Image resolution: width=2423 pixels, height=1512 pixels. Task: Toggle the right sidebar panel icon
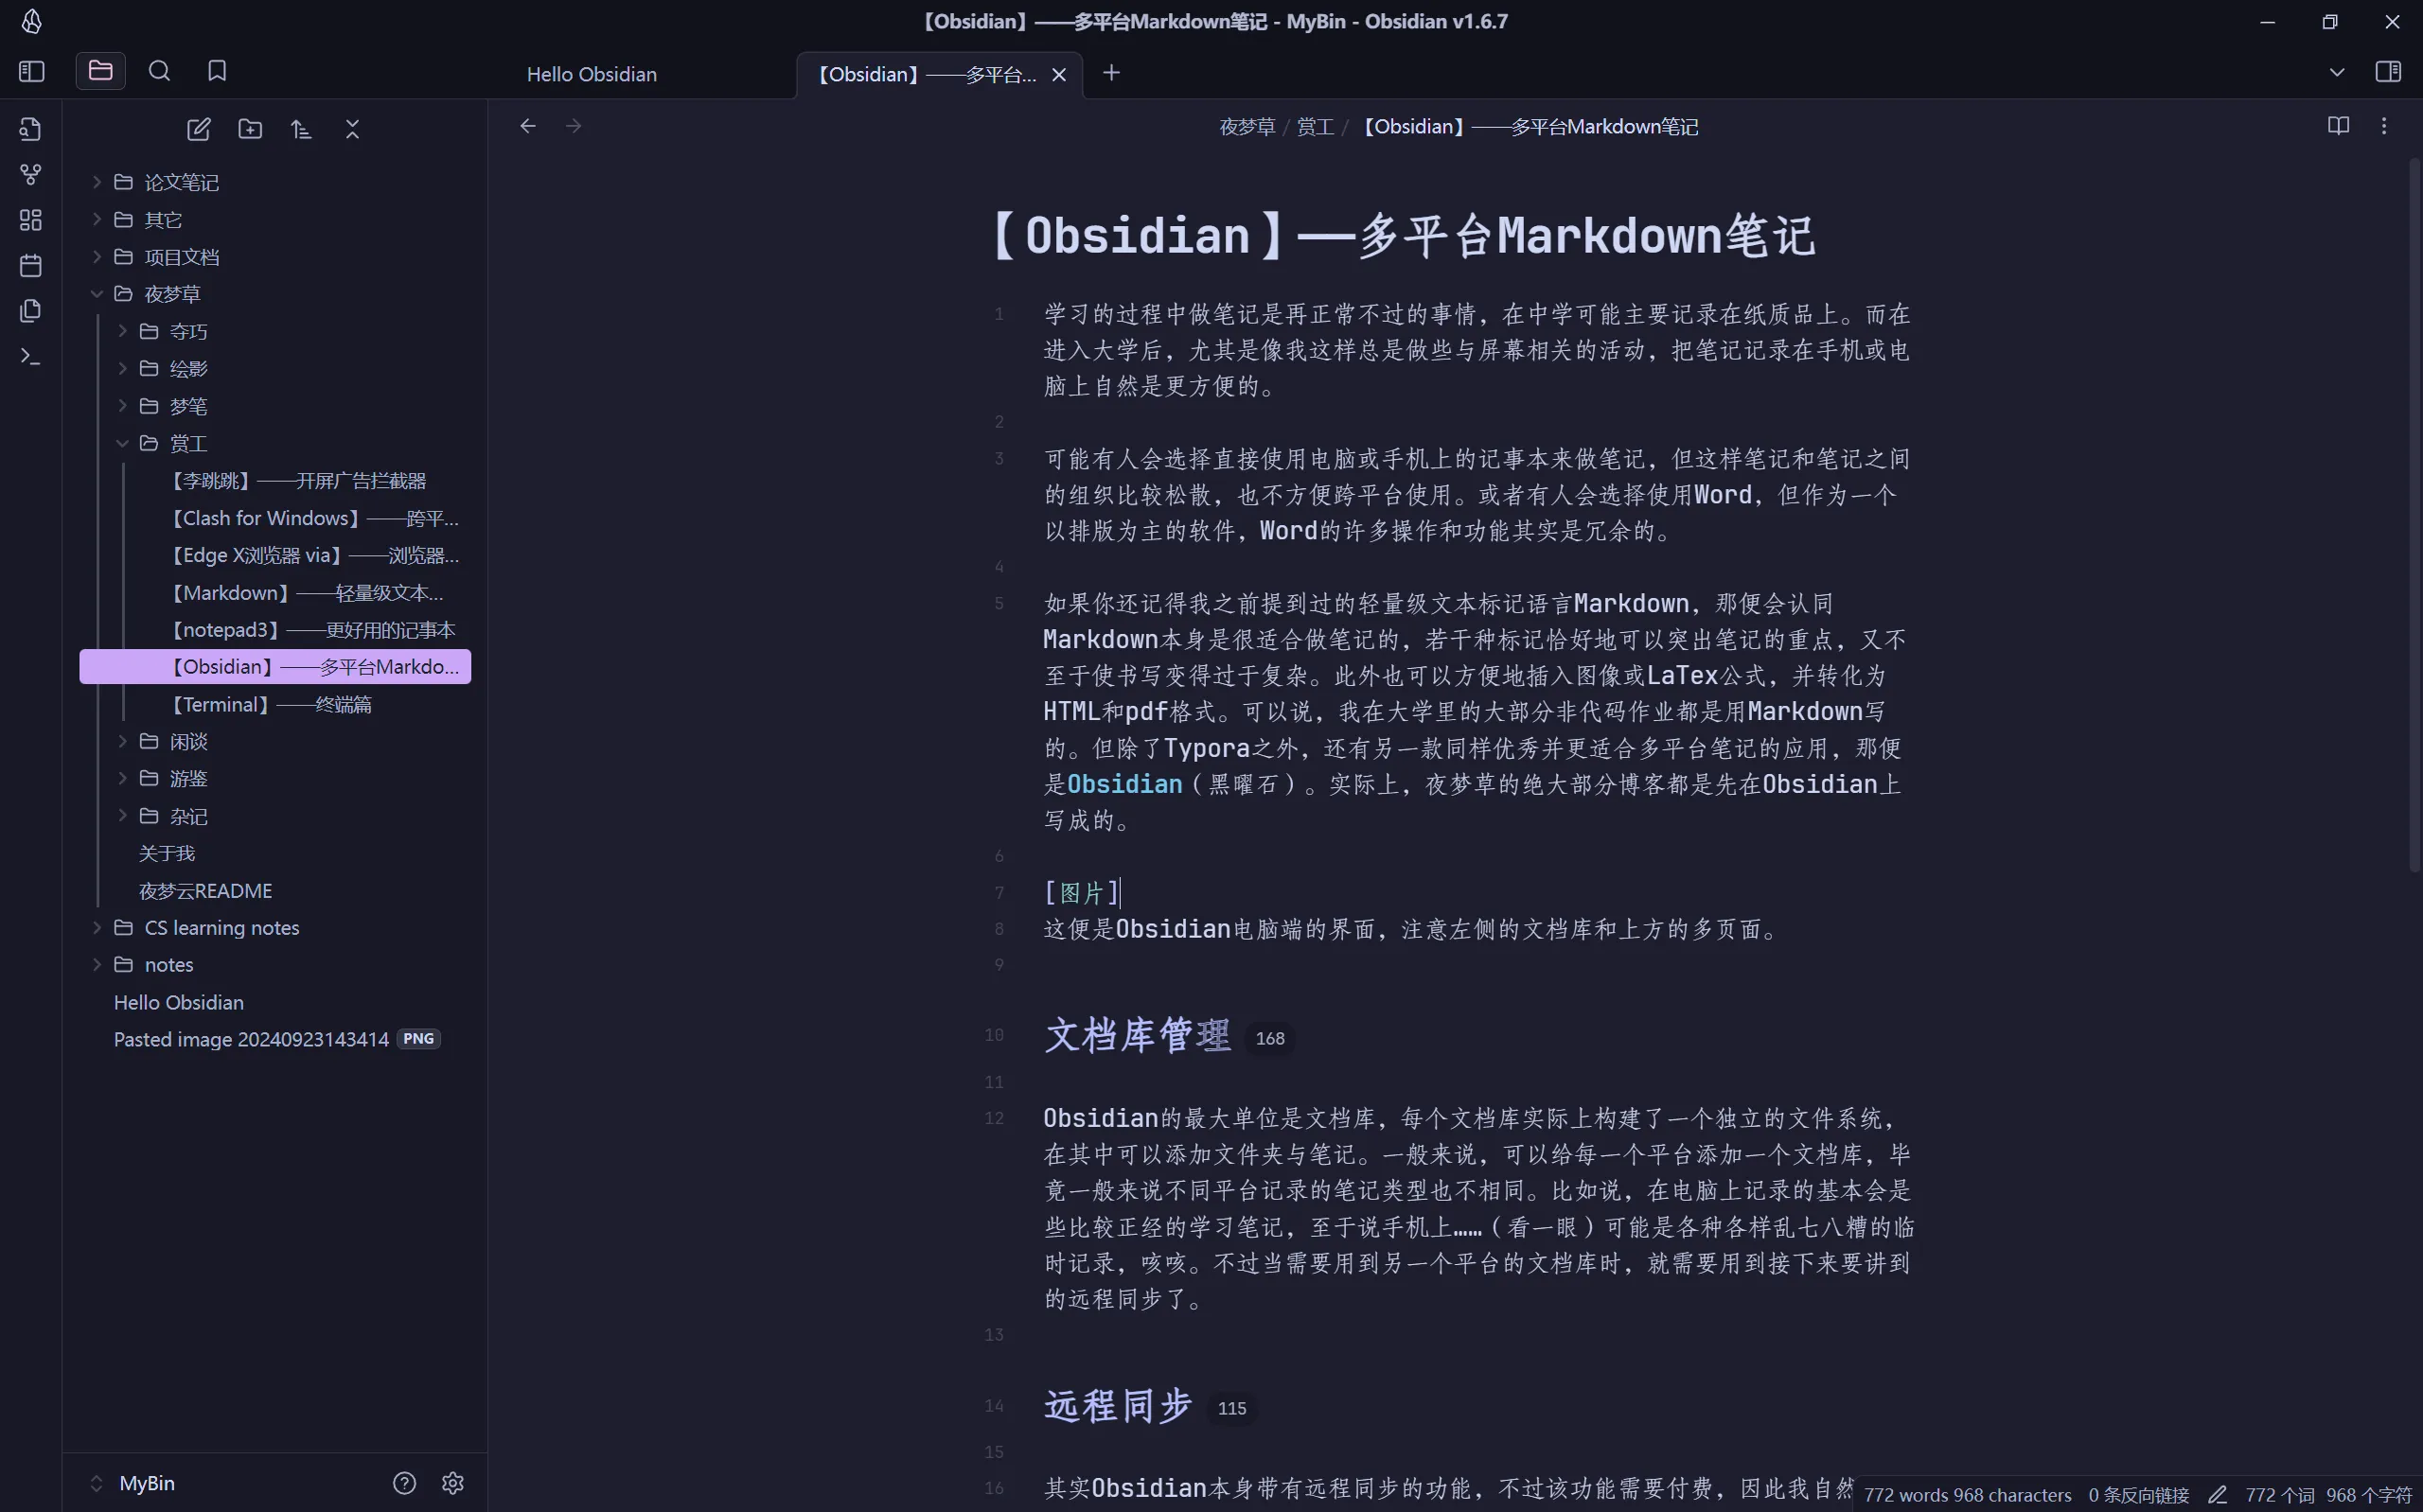2388,71
